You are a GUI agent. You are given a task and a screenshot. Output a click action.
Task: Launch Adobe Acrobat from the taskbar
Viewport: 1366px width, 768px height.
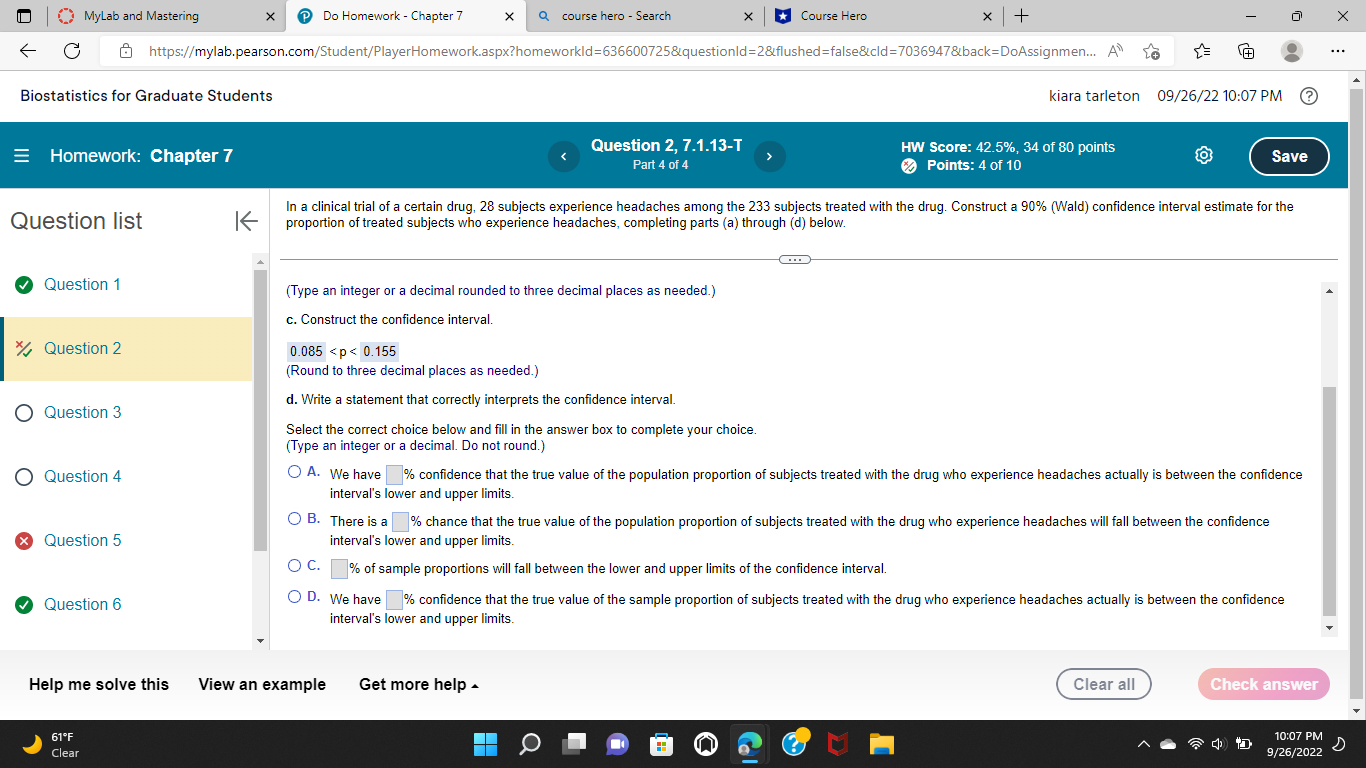[838, 744]
